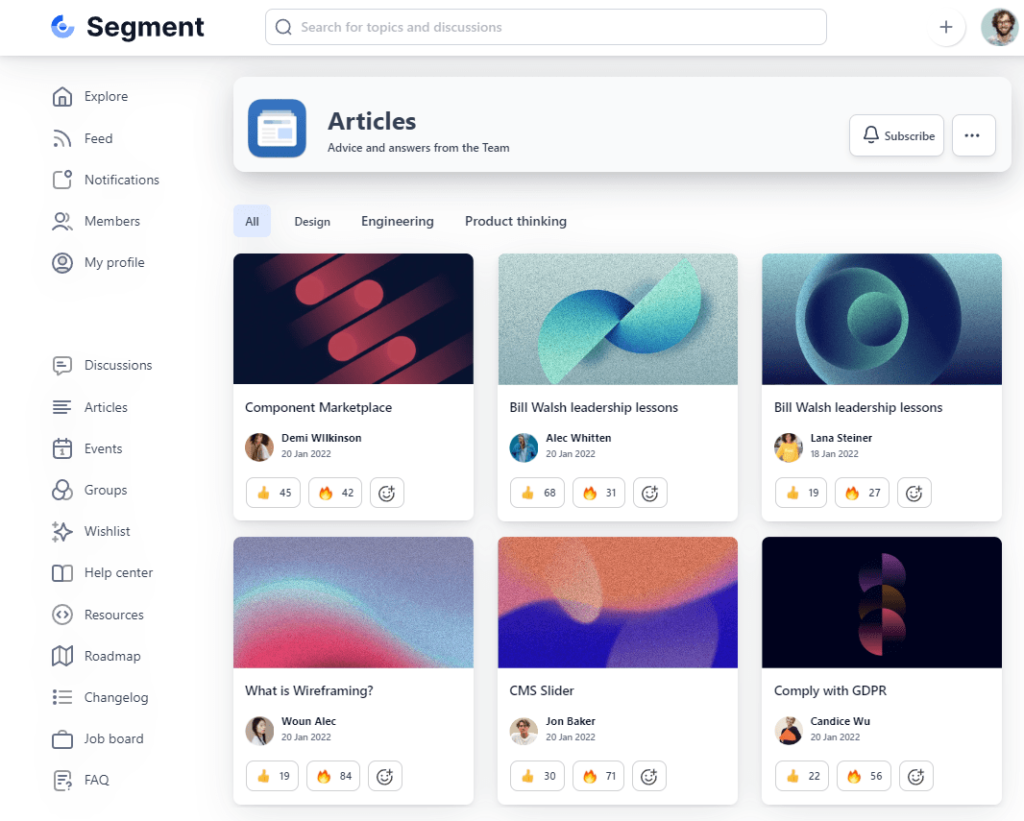This screenshot has height=821, width=1024.
Task: Click the Job board briefcase icon
Action: point(62,739)
